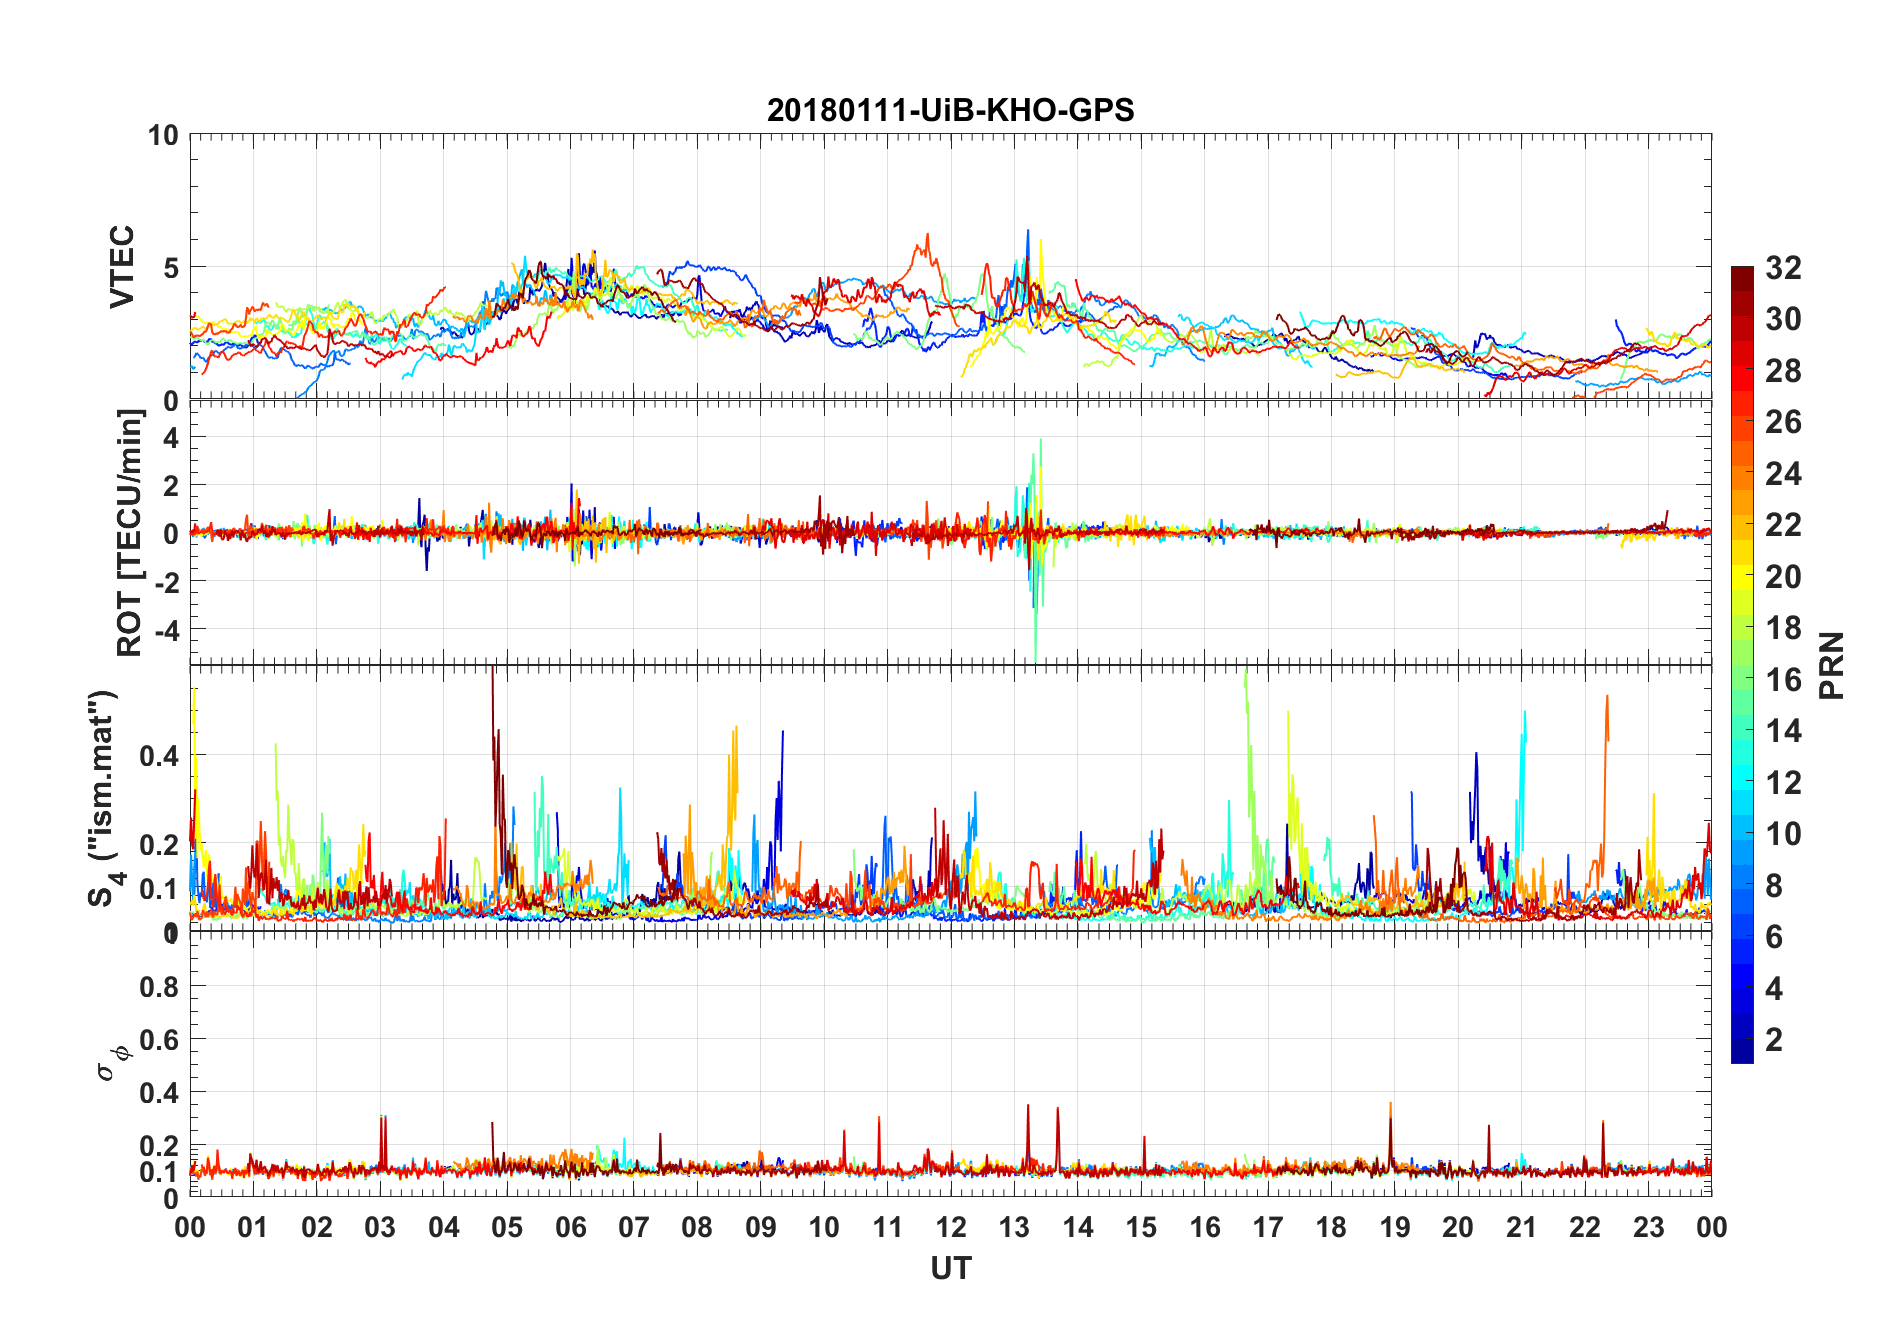Click the x-axis tick label 17
This screenshot has height=1330, width=1902.
click(1268, 1227)
